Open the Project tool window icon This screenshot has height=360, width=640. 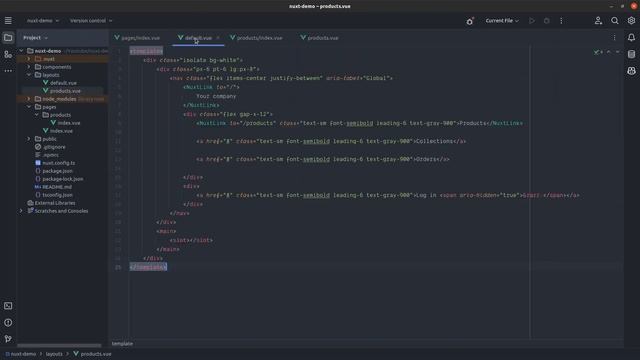[x=8, y=38]
